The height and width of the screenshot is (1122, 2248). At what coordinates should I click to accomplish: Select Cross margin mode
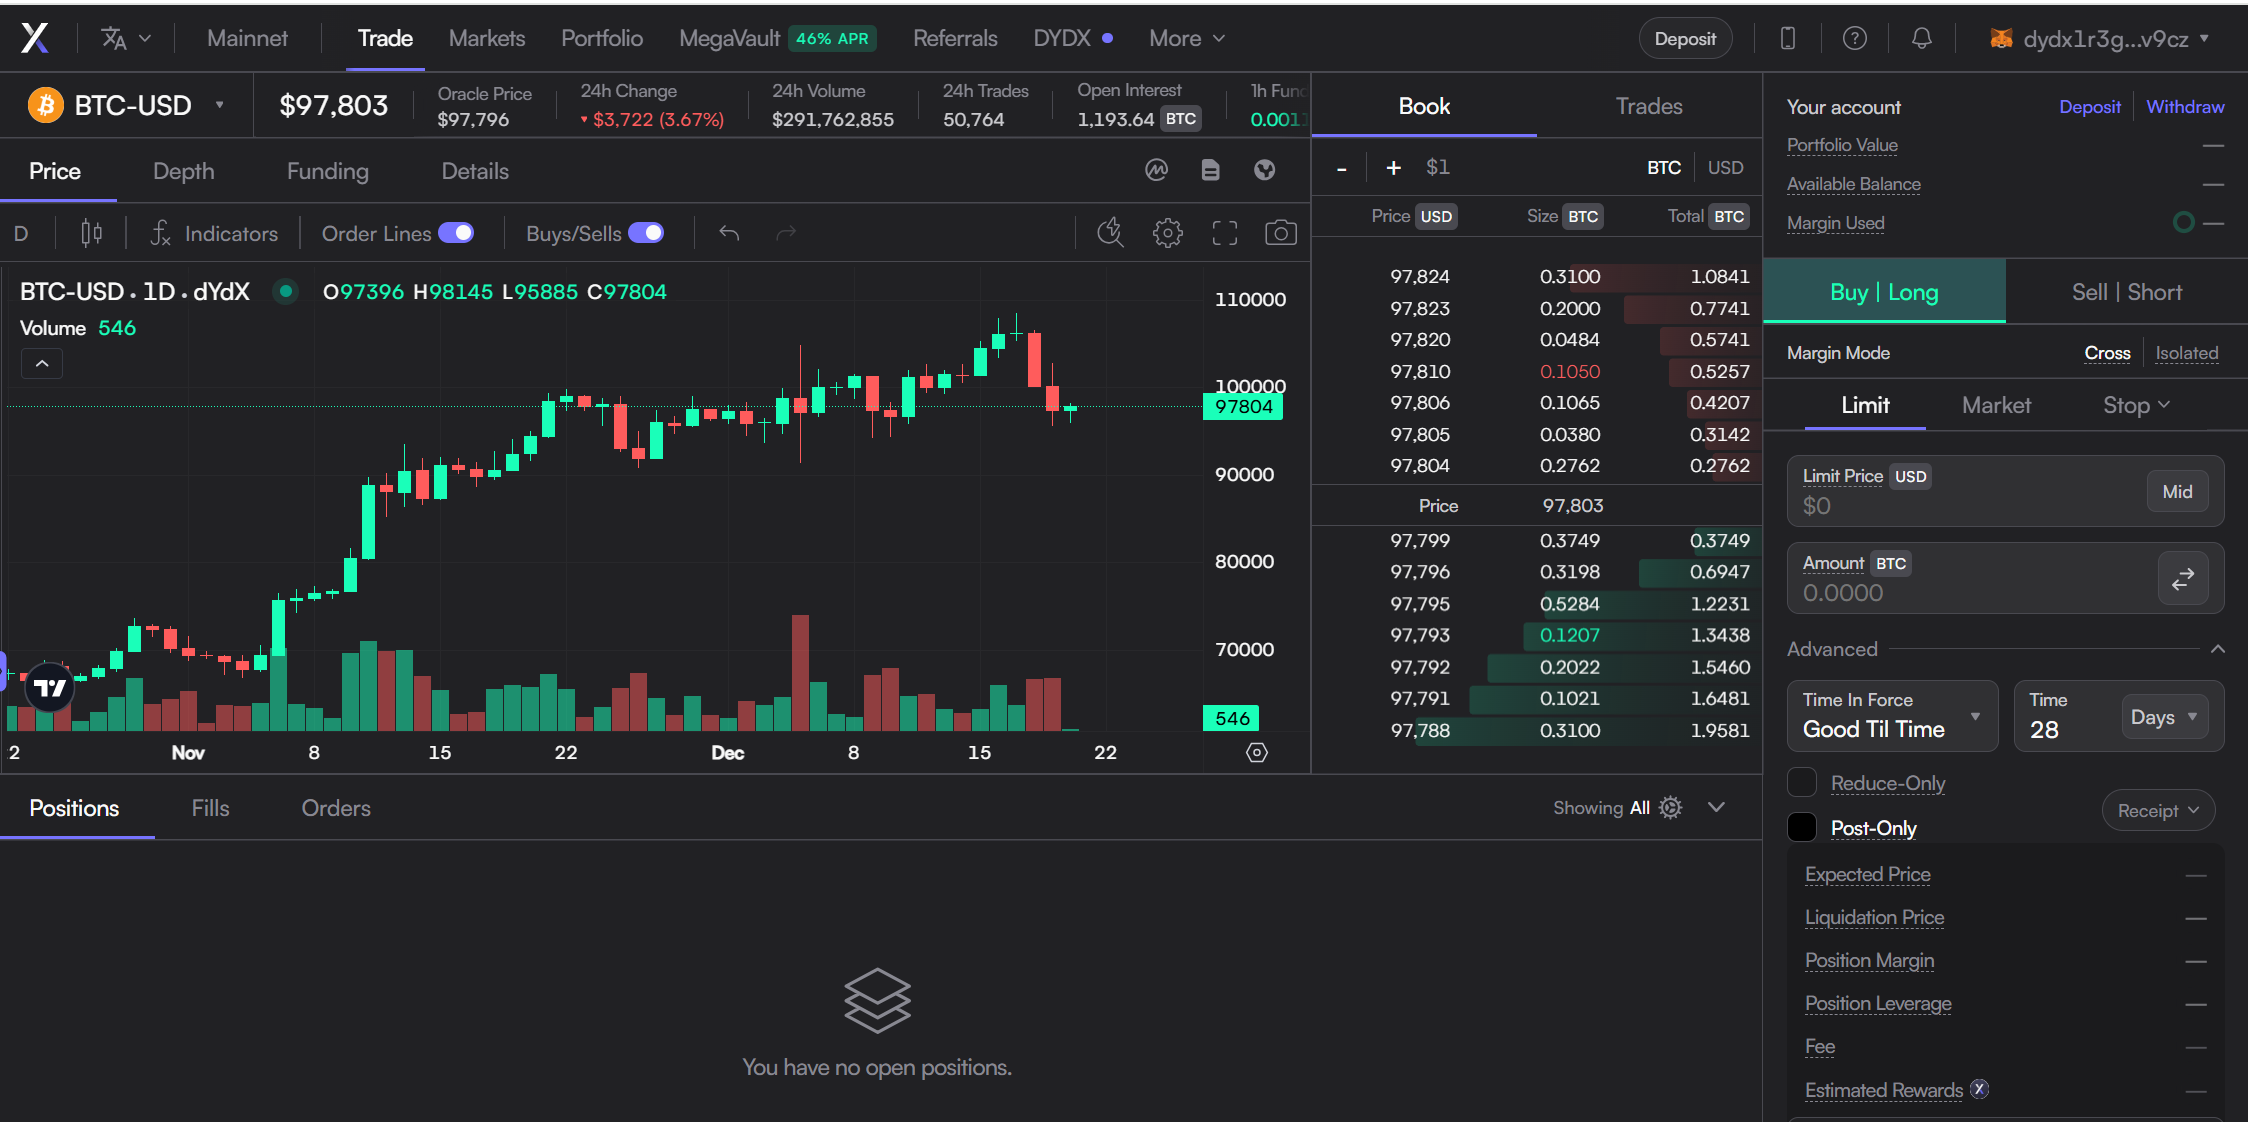coord(2107,353)
